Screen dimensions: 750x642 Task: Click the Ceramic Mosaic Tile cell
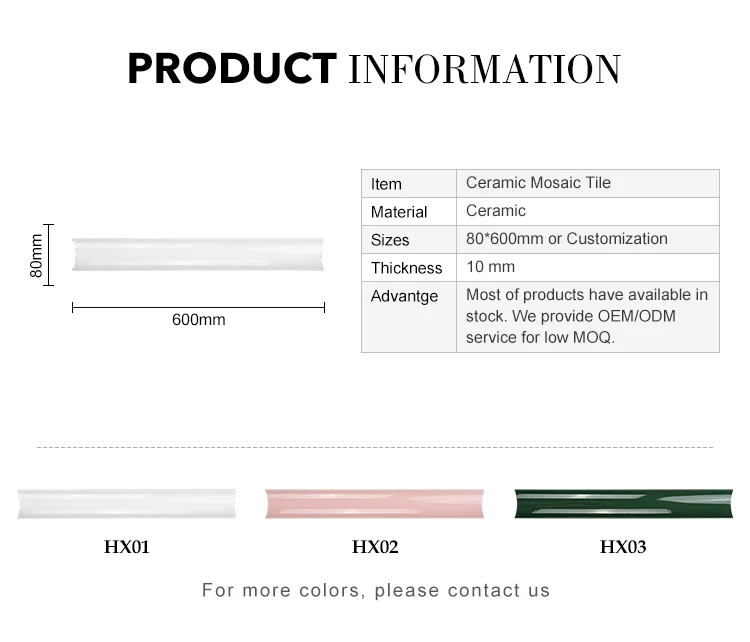point(538,183)
